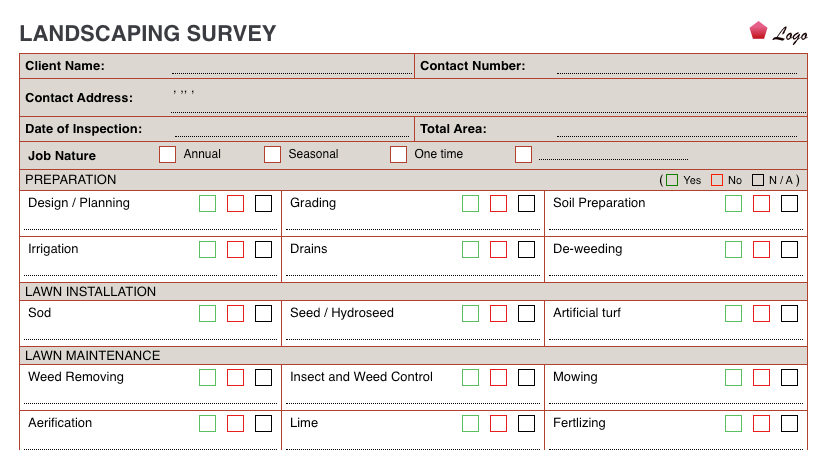Viewport: 826px width, 450px height.
Task: Mark red No box for Grading
Action: coord(498,203)
